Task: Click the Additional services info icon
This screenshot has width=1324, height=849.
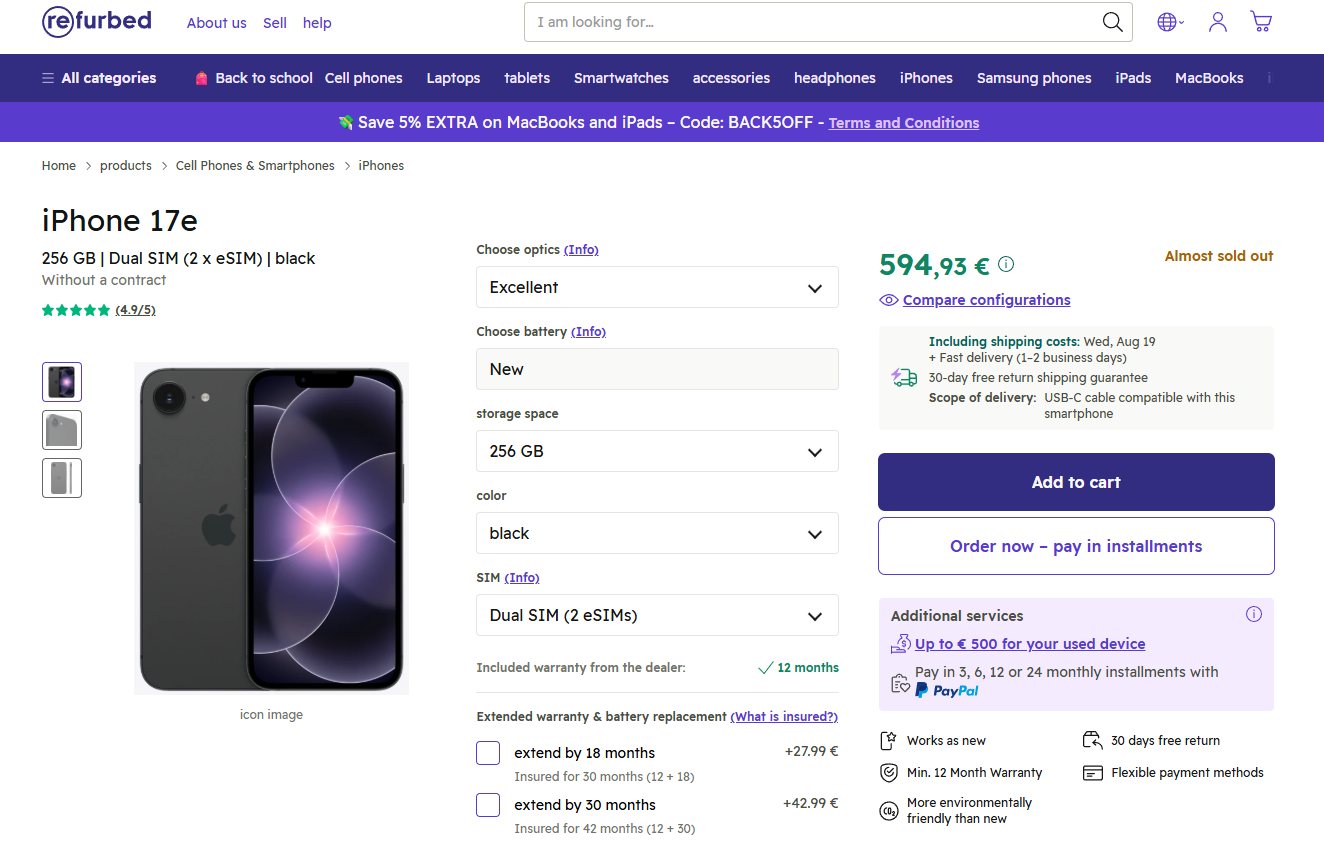Action: [1254, 614]
